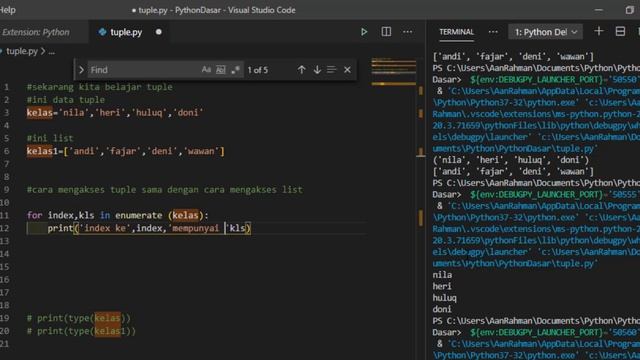
Task: Split the editor with the split icon
Action: (386, 32)
